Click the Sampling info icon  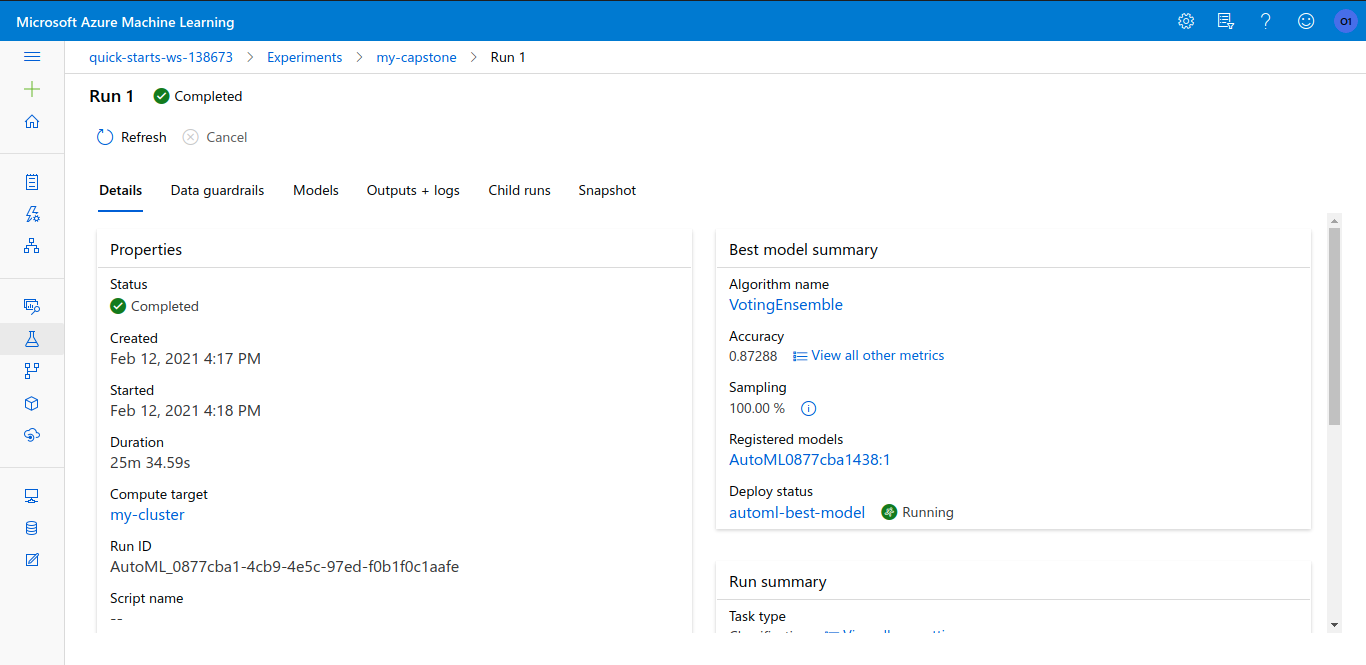(x=810, y=408)
